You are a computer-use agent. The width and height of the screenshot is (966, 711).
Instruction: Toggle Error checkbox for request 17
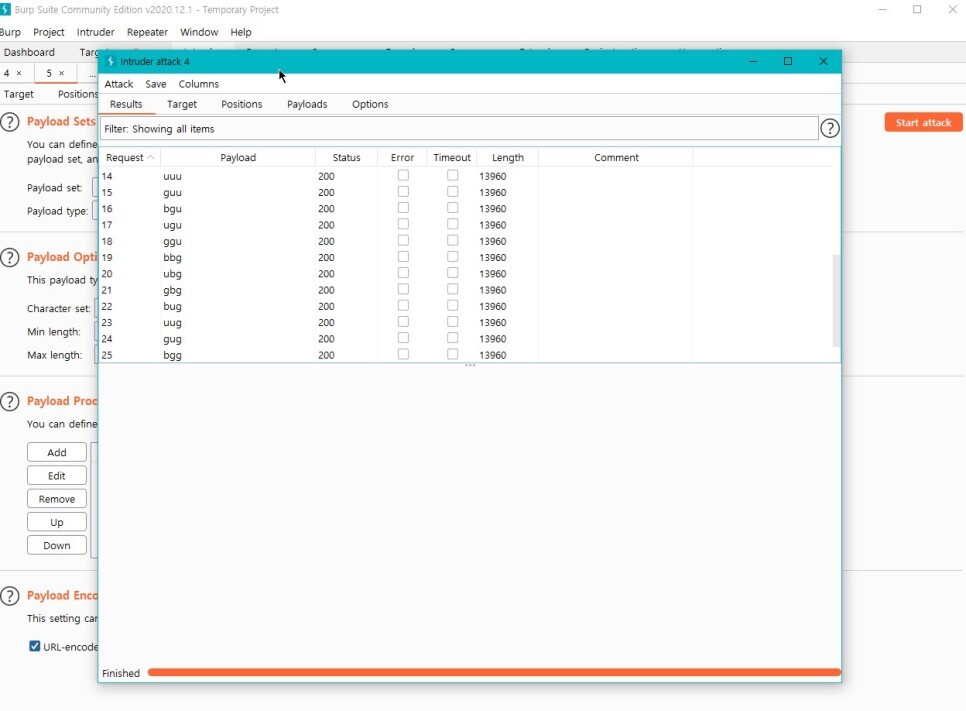click(x=403, y=224)
